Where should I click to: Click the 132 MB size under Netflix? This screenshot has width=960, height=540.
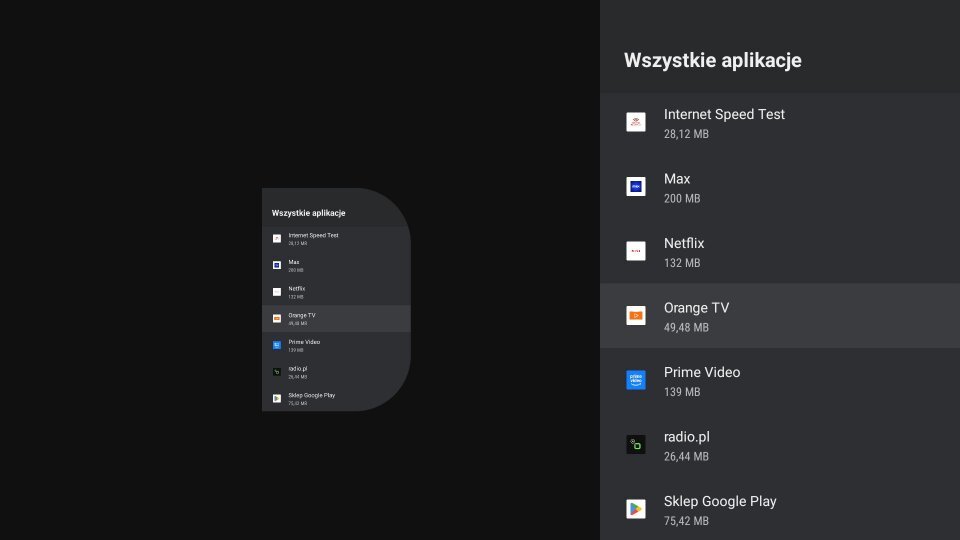[x=682, y=263]
